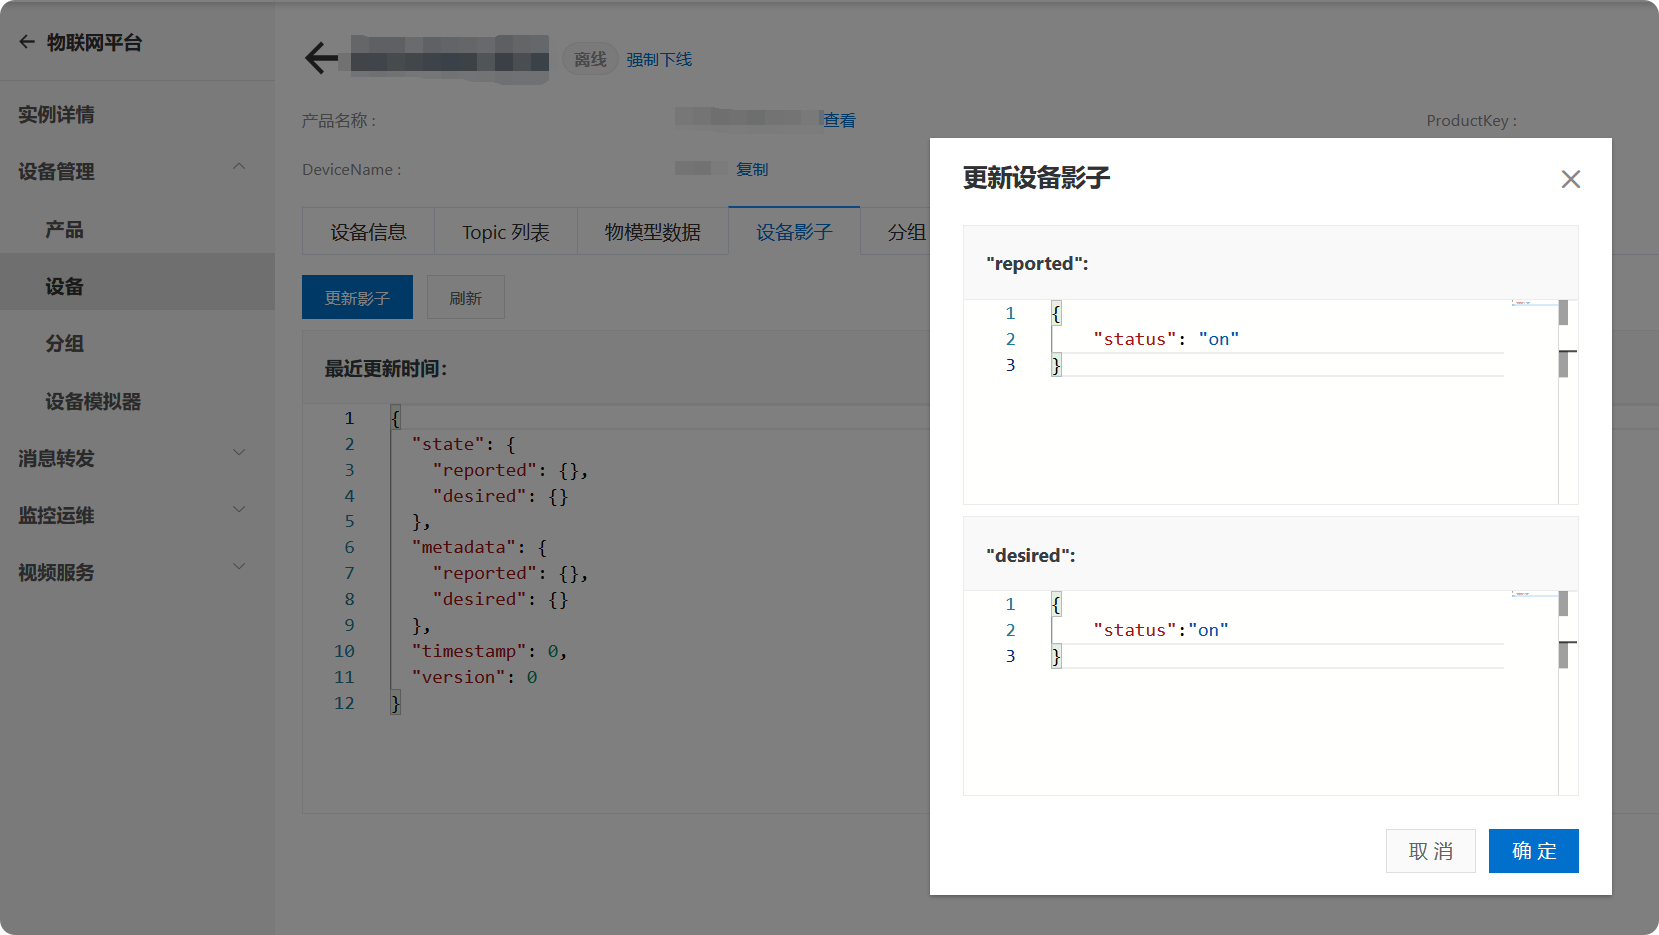
Task: Expand the 视频服务 sidebar menu
Action: (238, 567)
